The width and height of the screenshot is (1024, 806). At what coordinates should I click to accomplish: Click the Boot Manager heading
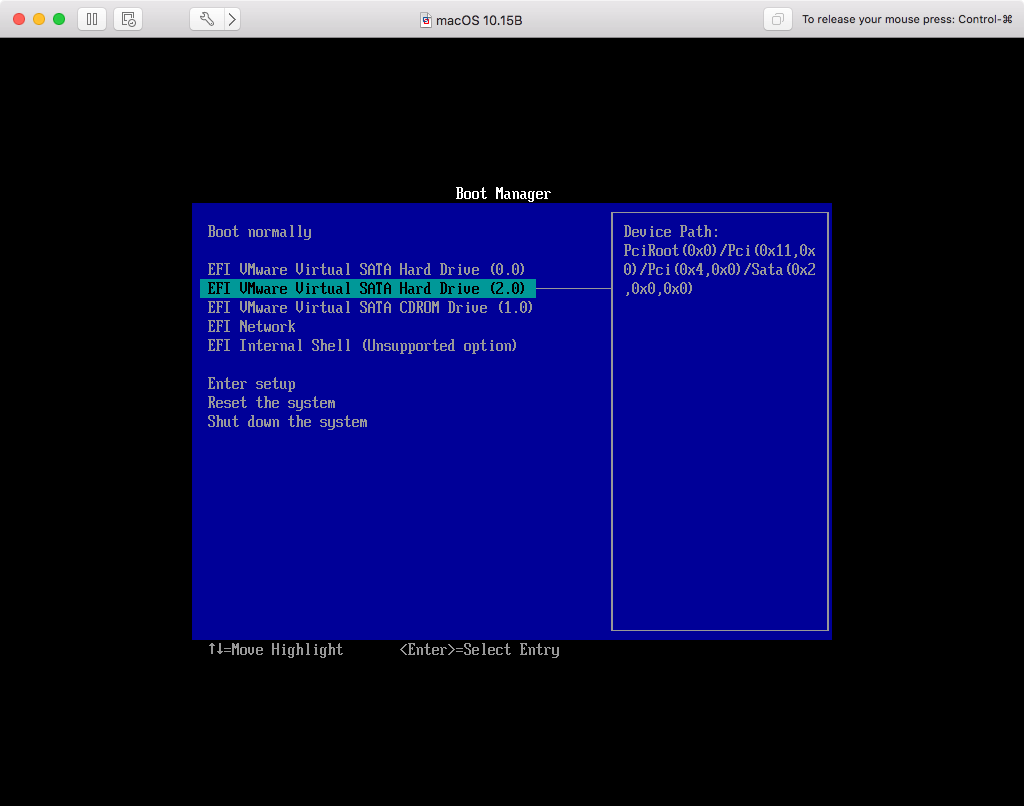503,194
